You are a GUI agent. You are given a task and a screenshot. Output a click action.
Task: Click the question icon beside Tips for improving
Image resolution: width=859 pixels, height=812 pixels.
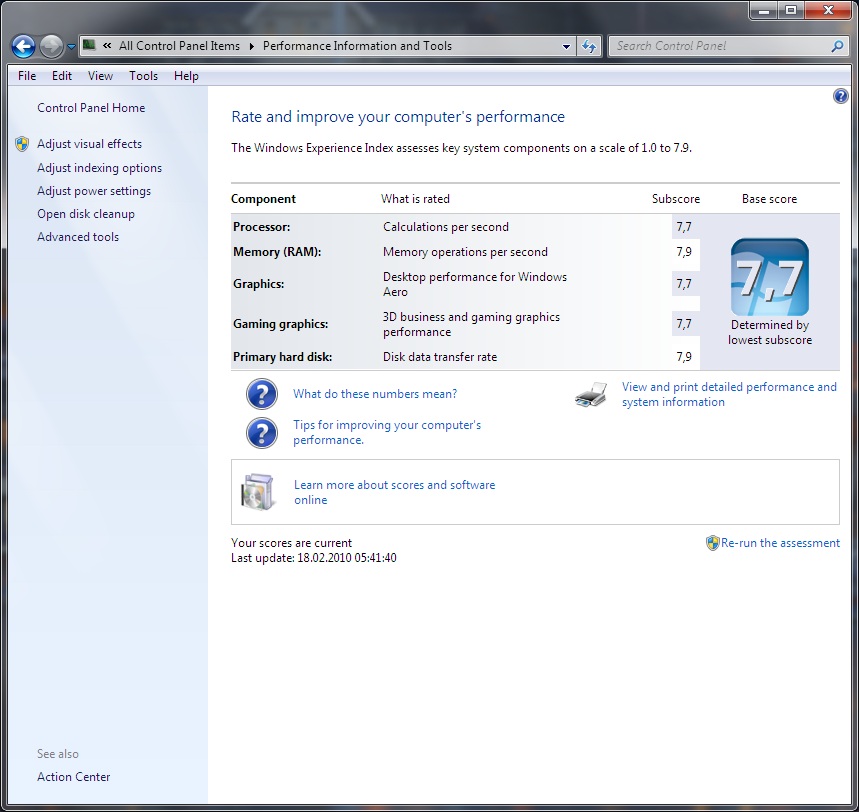pyautogui.click(x=262, y=433)
